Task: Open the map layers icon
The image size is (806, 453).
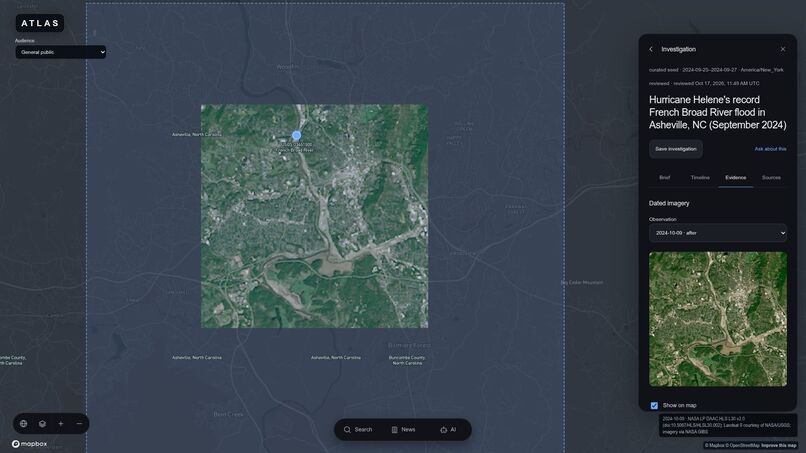Action: [42, 424]
